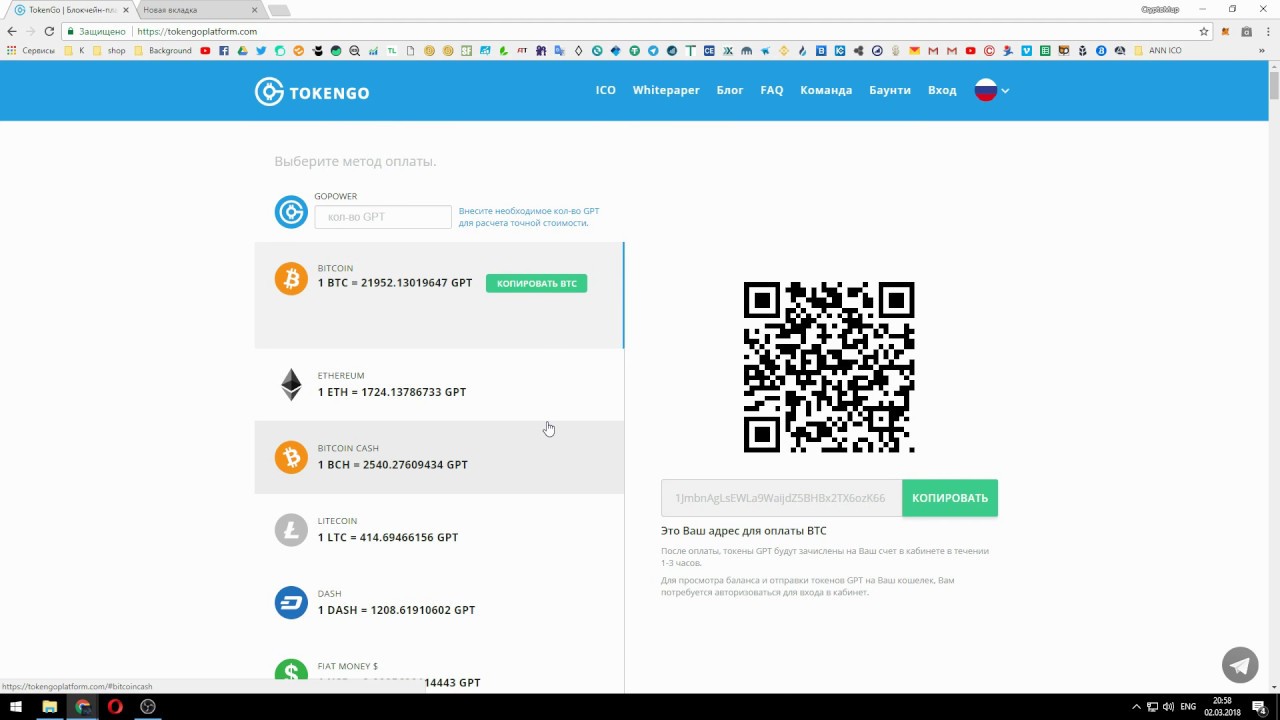Open the Команда section
Screen dimensions: 1280x720
[x=826, y=90]
